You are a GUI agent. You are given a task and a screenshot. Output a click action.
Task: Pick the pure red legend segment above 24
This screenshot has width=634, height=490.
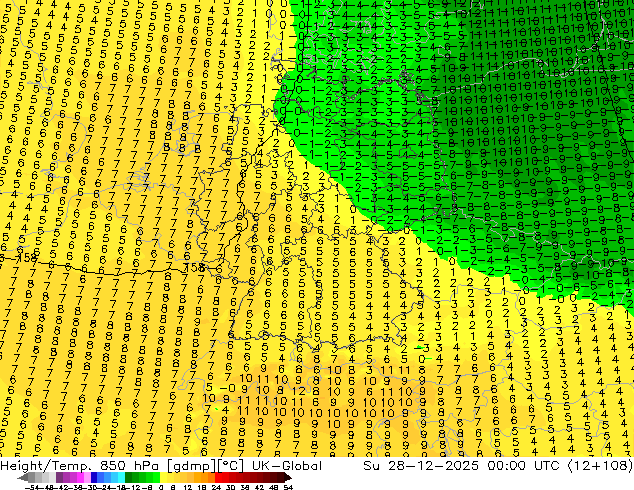coord(218,478)
